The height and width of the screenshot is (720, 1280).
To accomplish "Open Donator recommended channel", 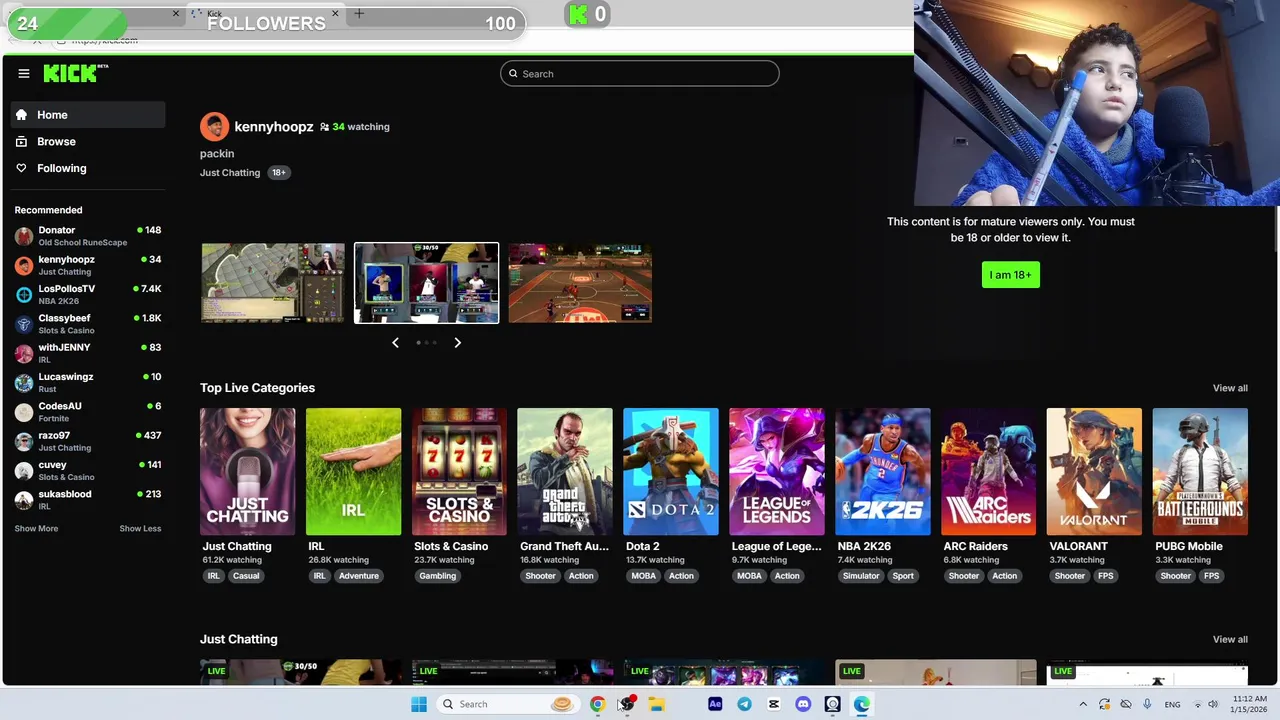I will [x=88, y=236].
